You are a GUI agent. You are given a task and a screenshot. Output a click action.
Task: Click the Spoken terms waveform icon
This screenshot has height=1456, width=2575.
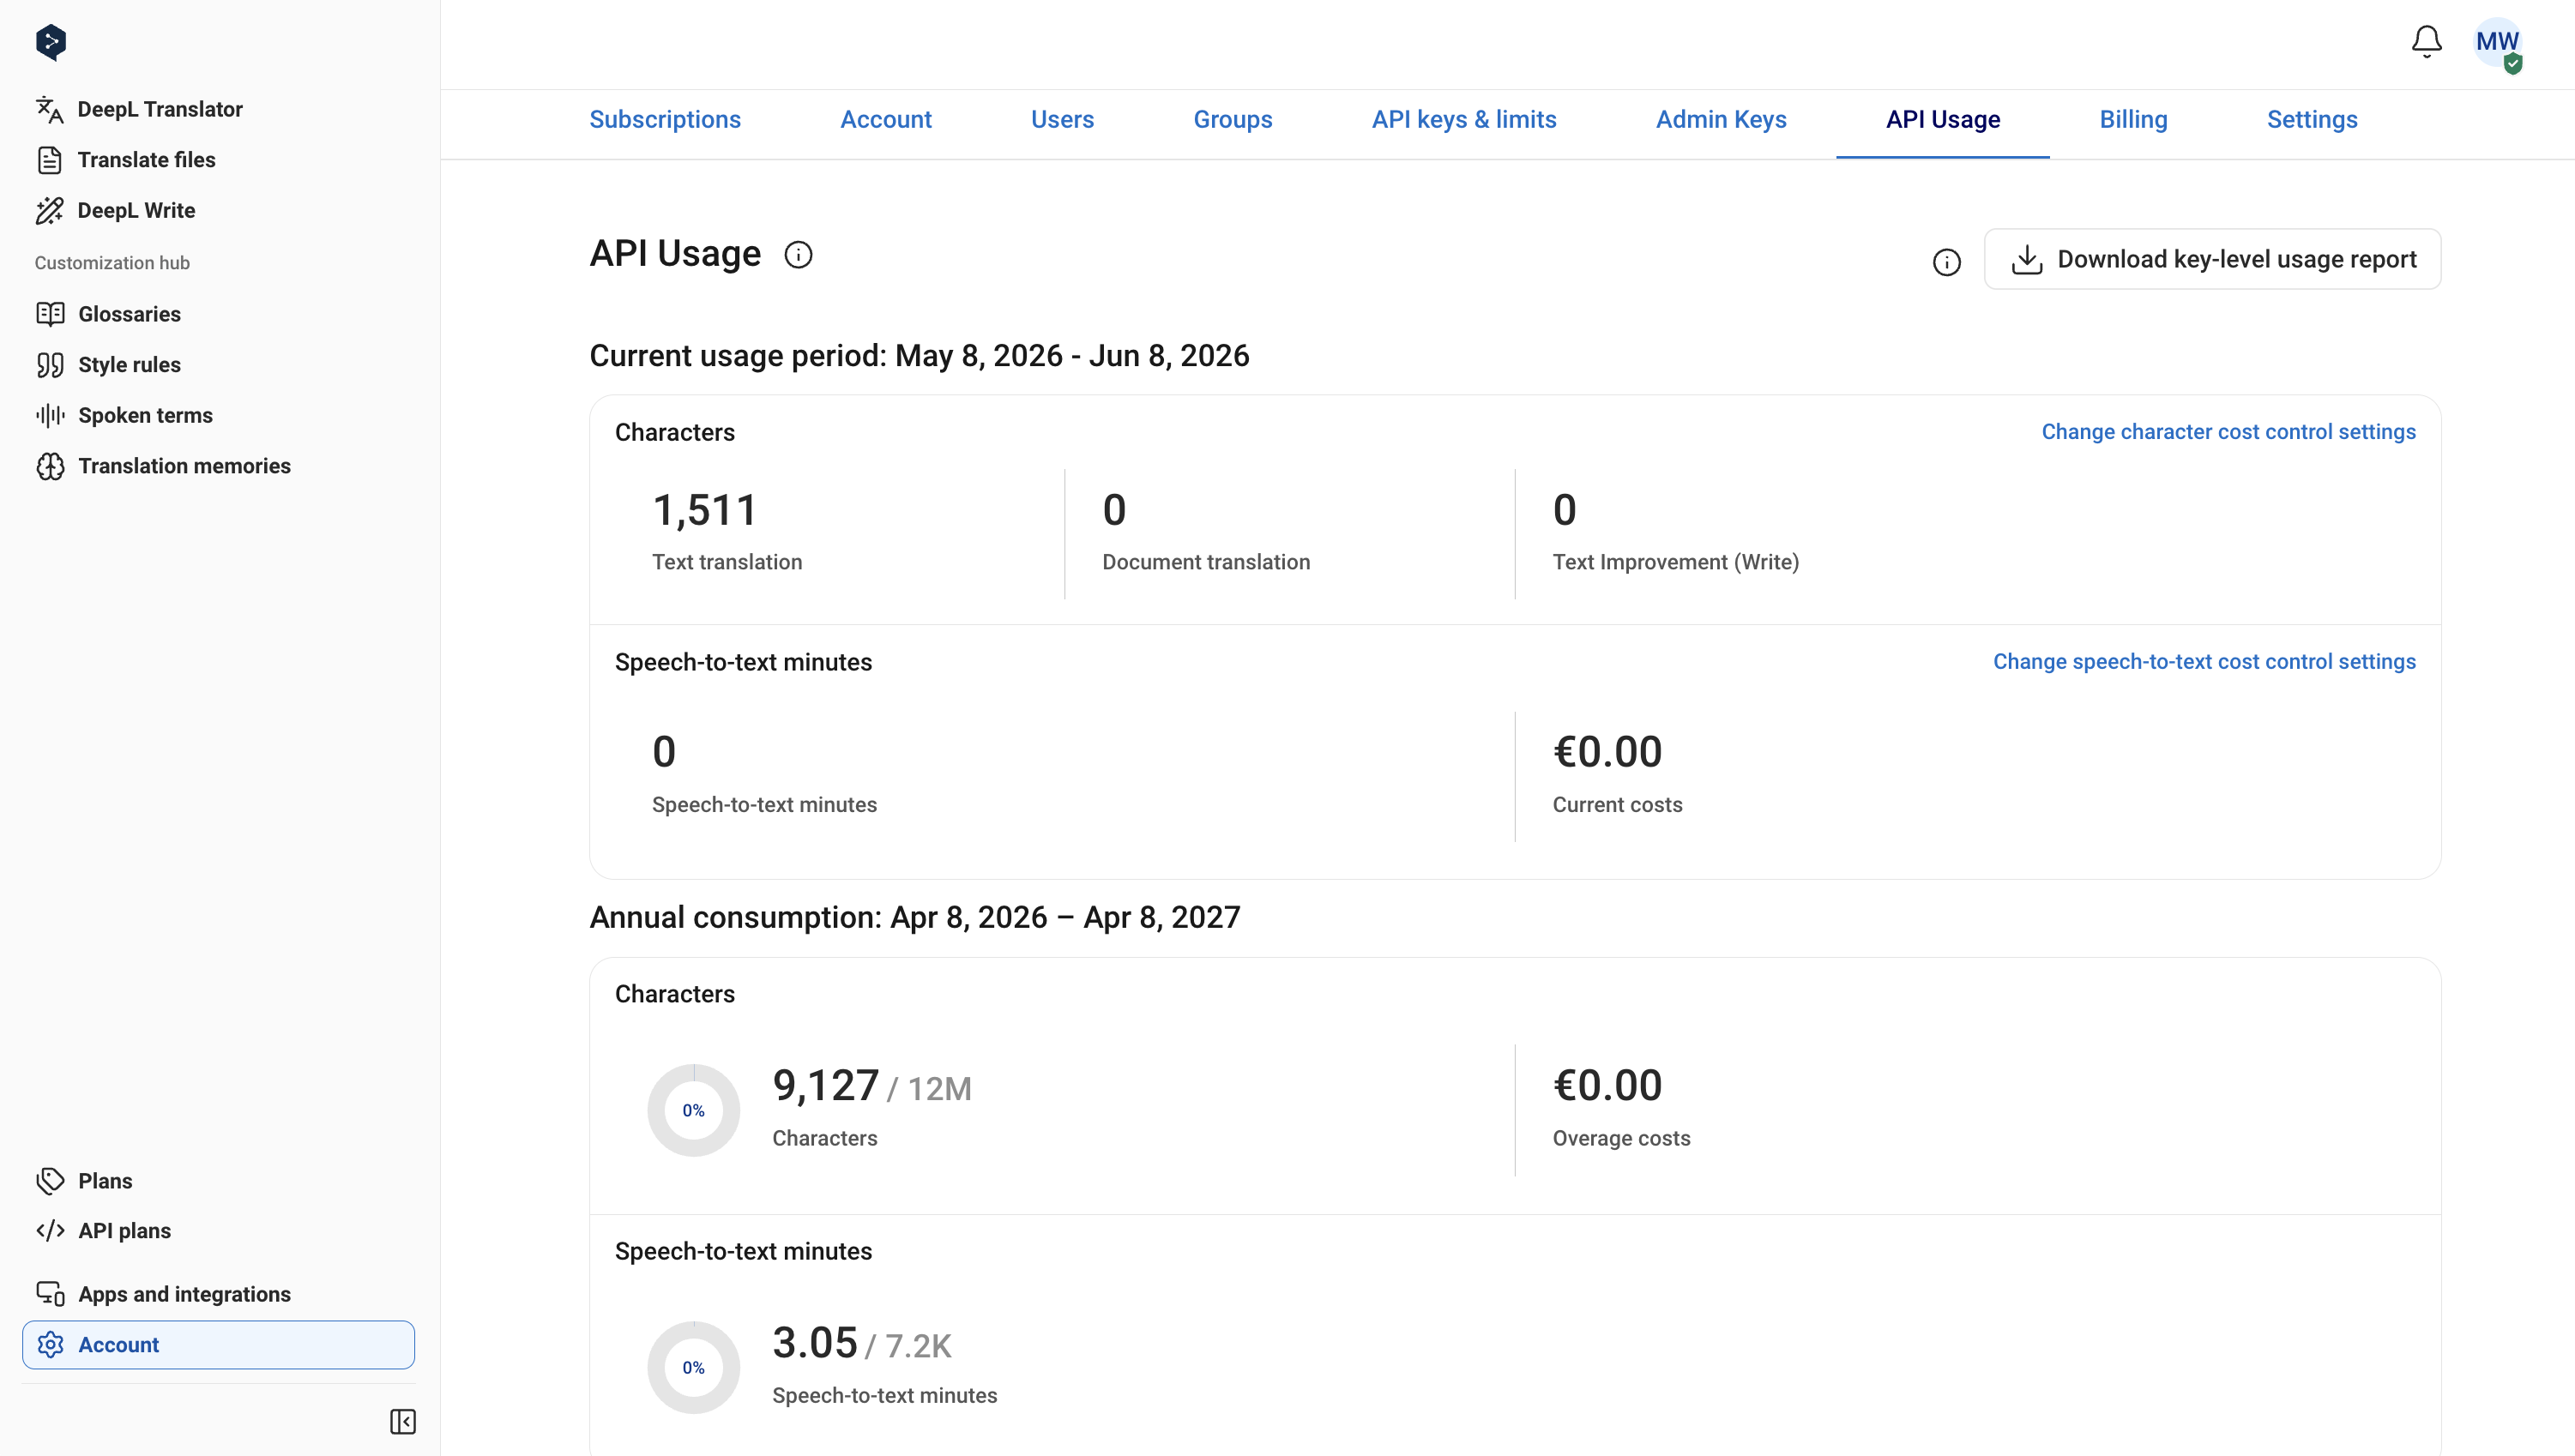50,415
